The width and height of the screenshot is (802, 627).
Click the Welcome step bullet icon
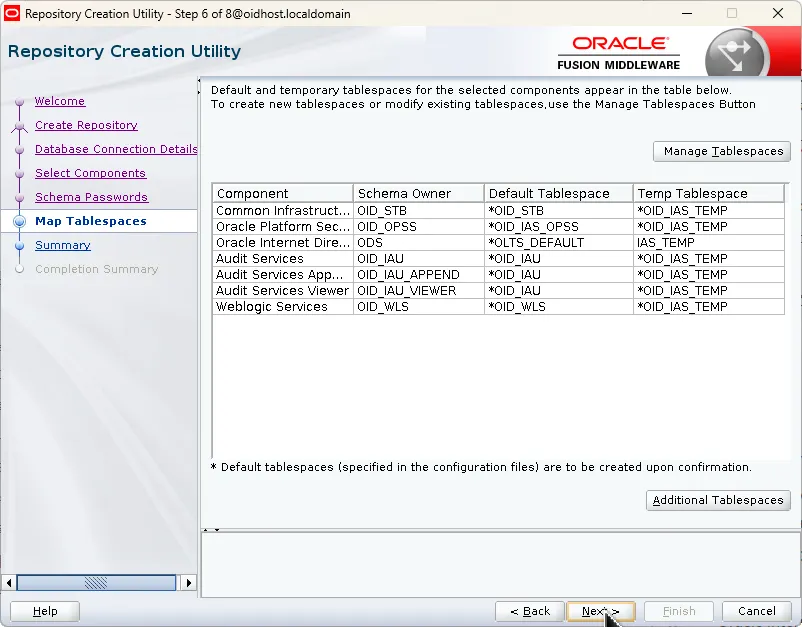[x=18, y=102]
